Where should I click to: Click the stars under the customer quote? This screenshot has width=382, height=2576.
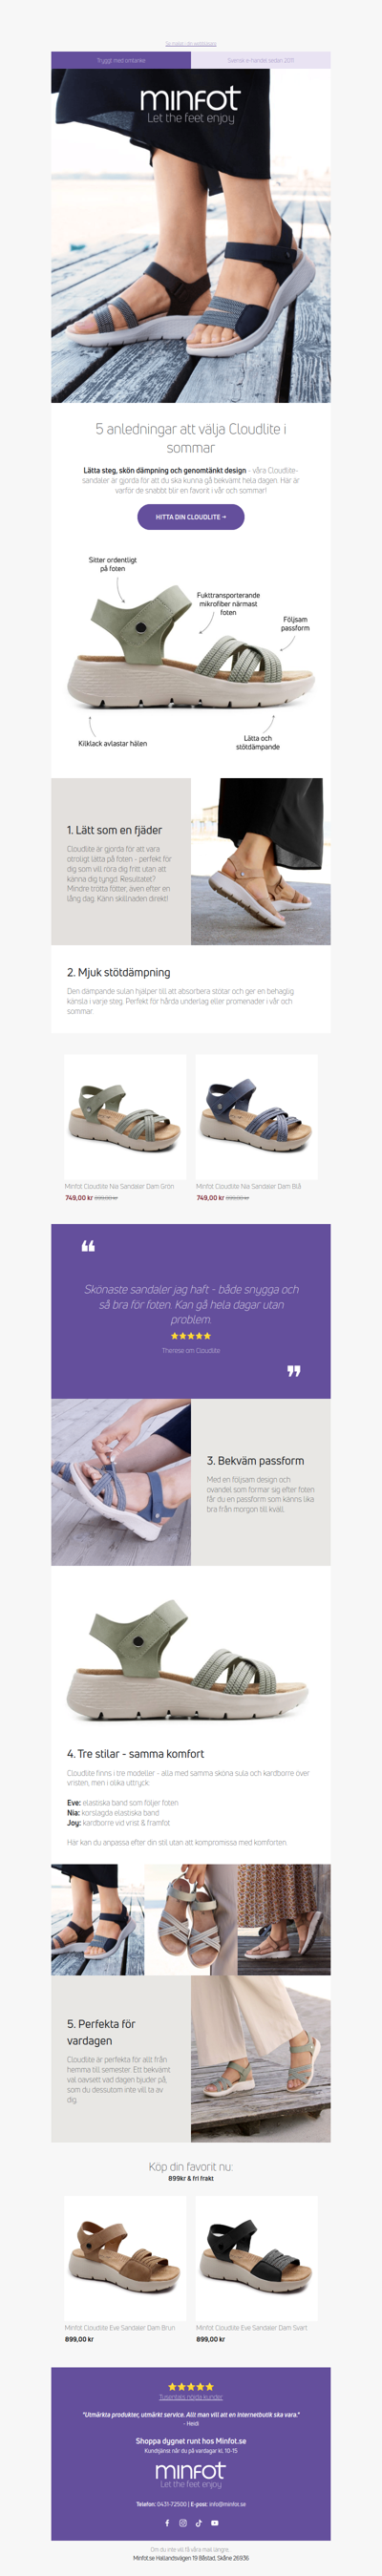[x=190, y=1336]
